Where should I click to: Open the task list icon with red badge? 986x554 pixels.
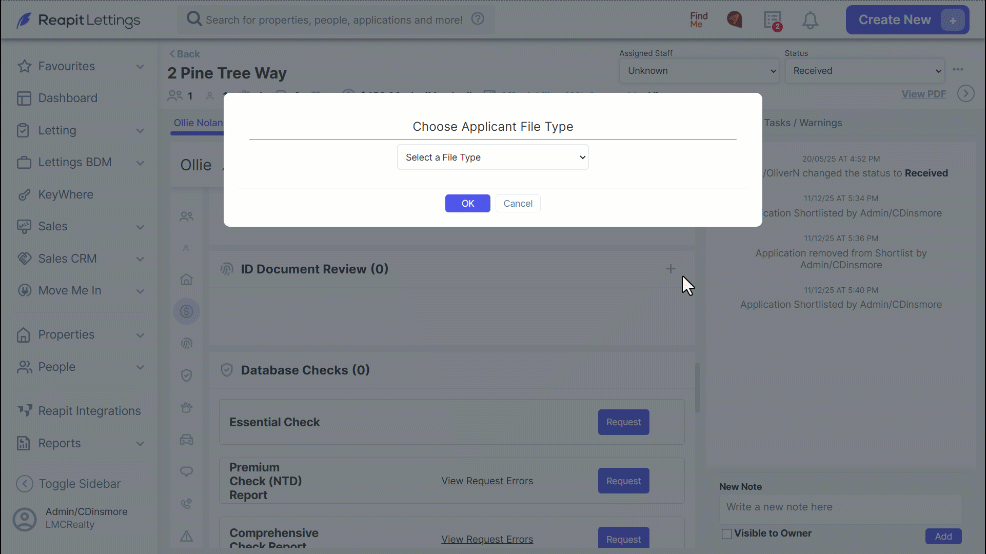click(x=773, y=20)
